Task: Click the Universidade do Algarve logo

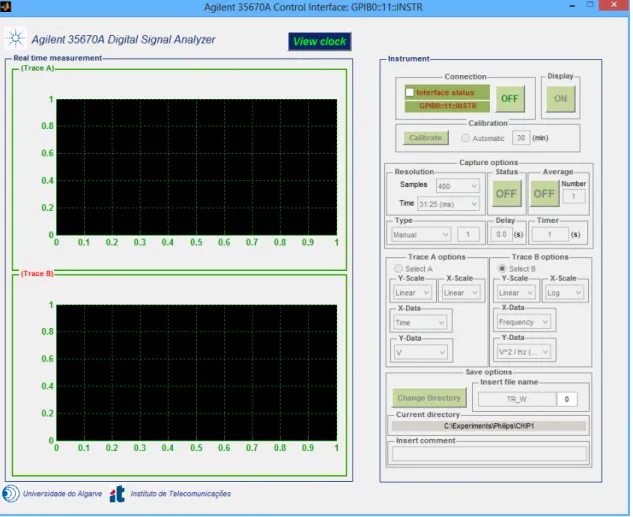Action: point(11,493)
